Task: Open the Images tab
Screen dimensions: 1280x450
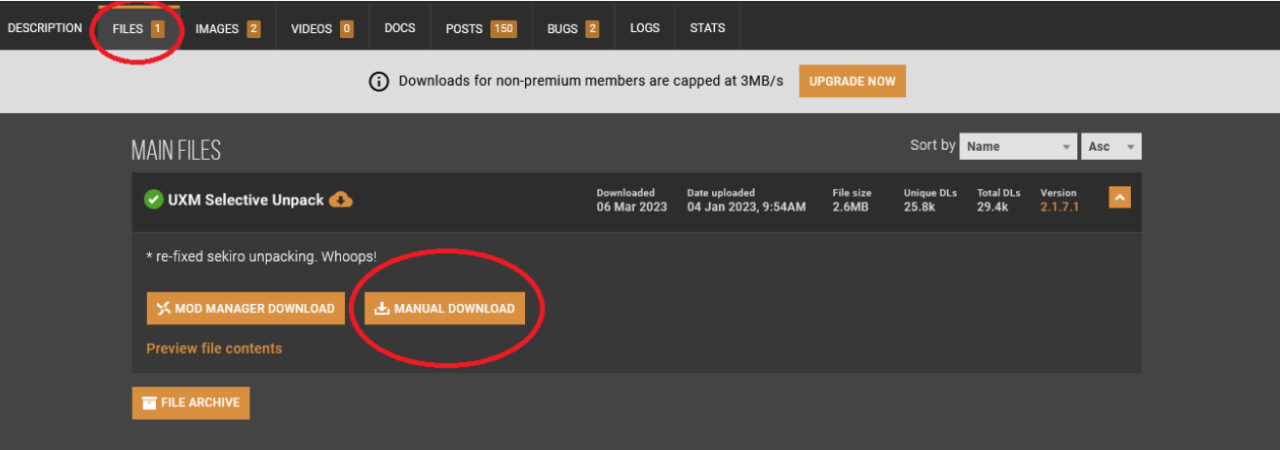Action: 227,29
